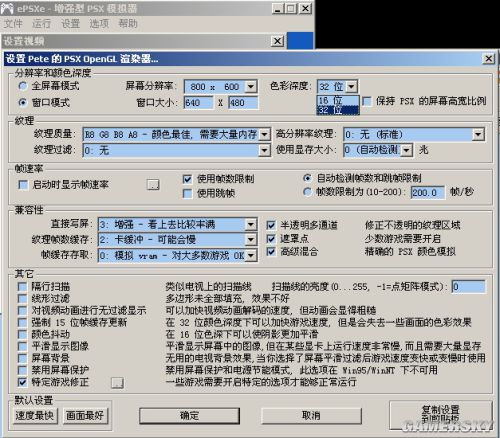Click the ePSXe gamepad icon in title bar
This screenshot has width=500, height=438.
(x=7, y=8)
